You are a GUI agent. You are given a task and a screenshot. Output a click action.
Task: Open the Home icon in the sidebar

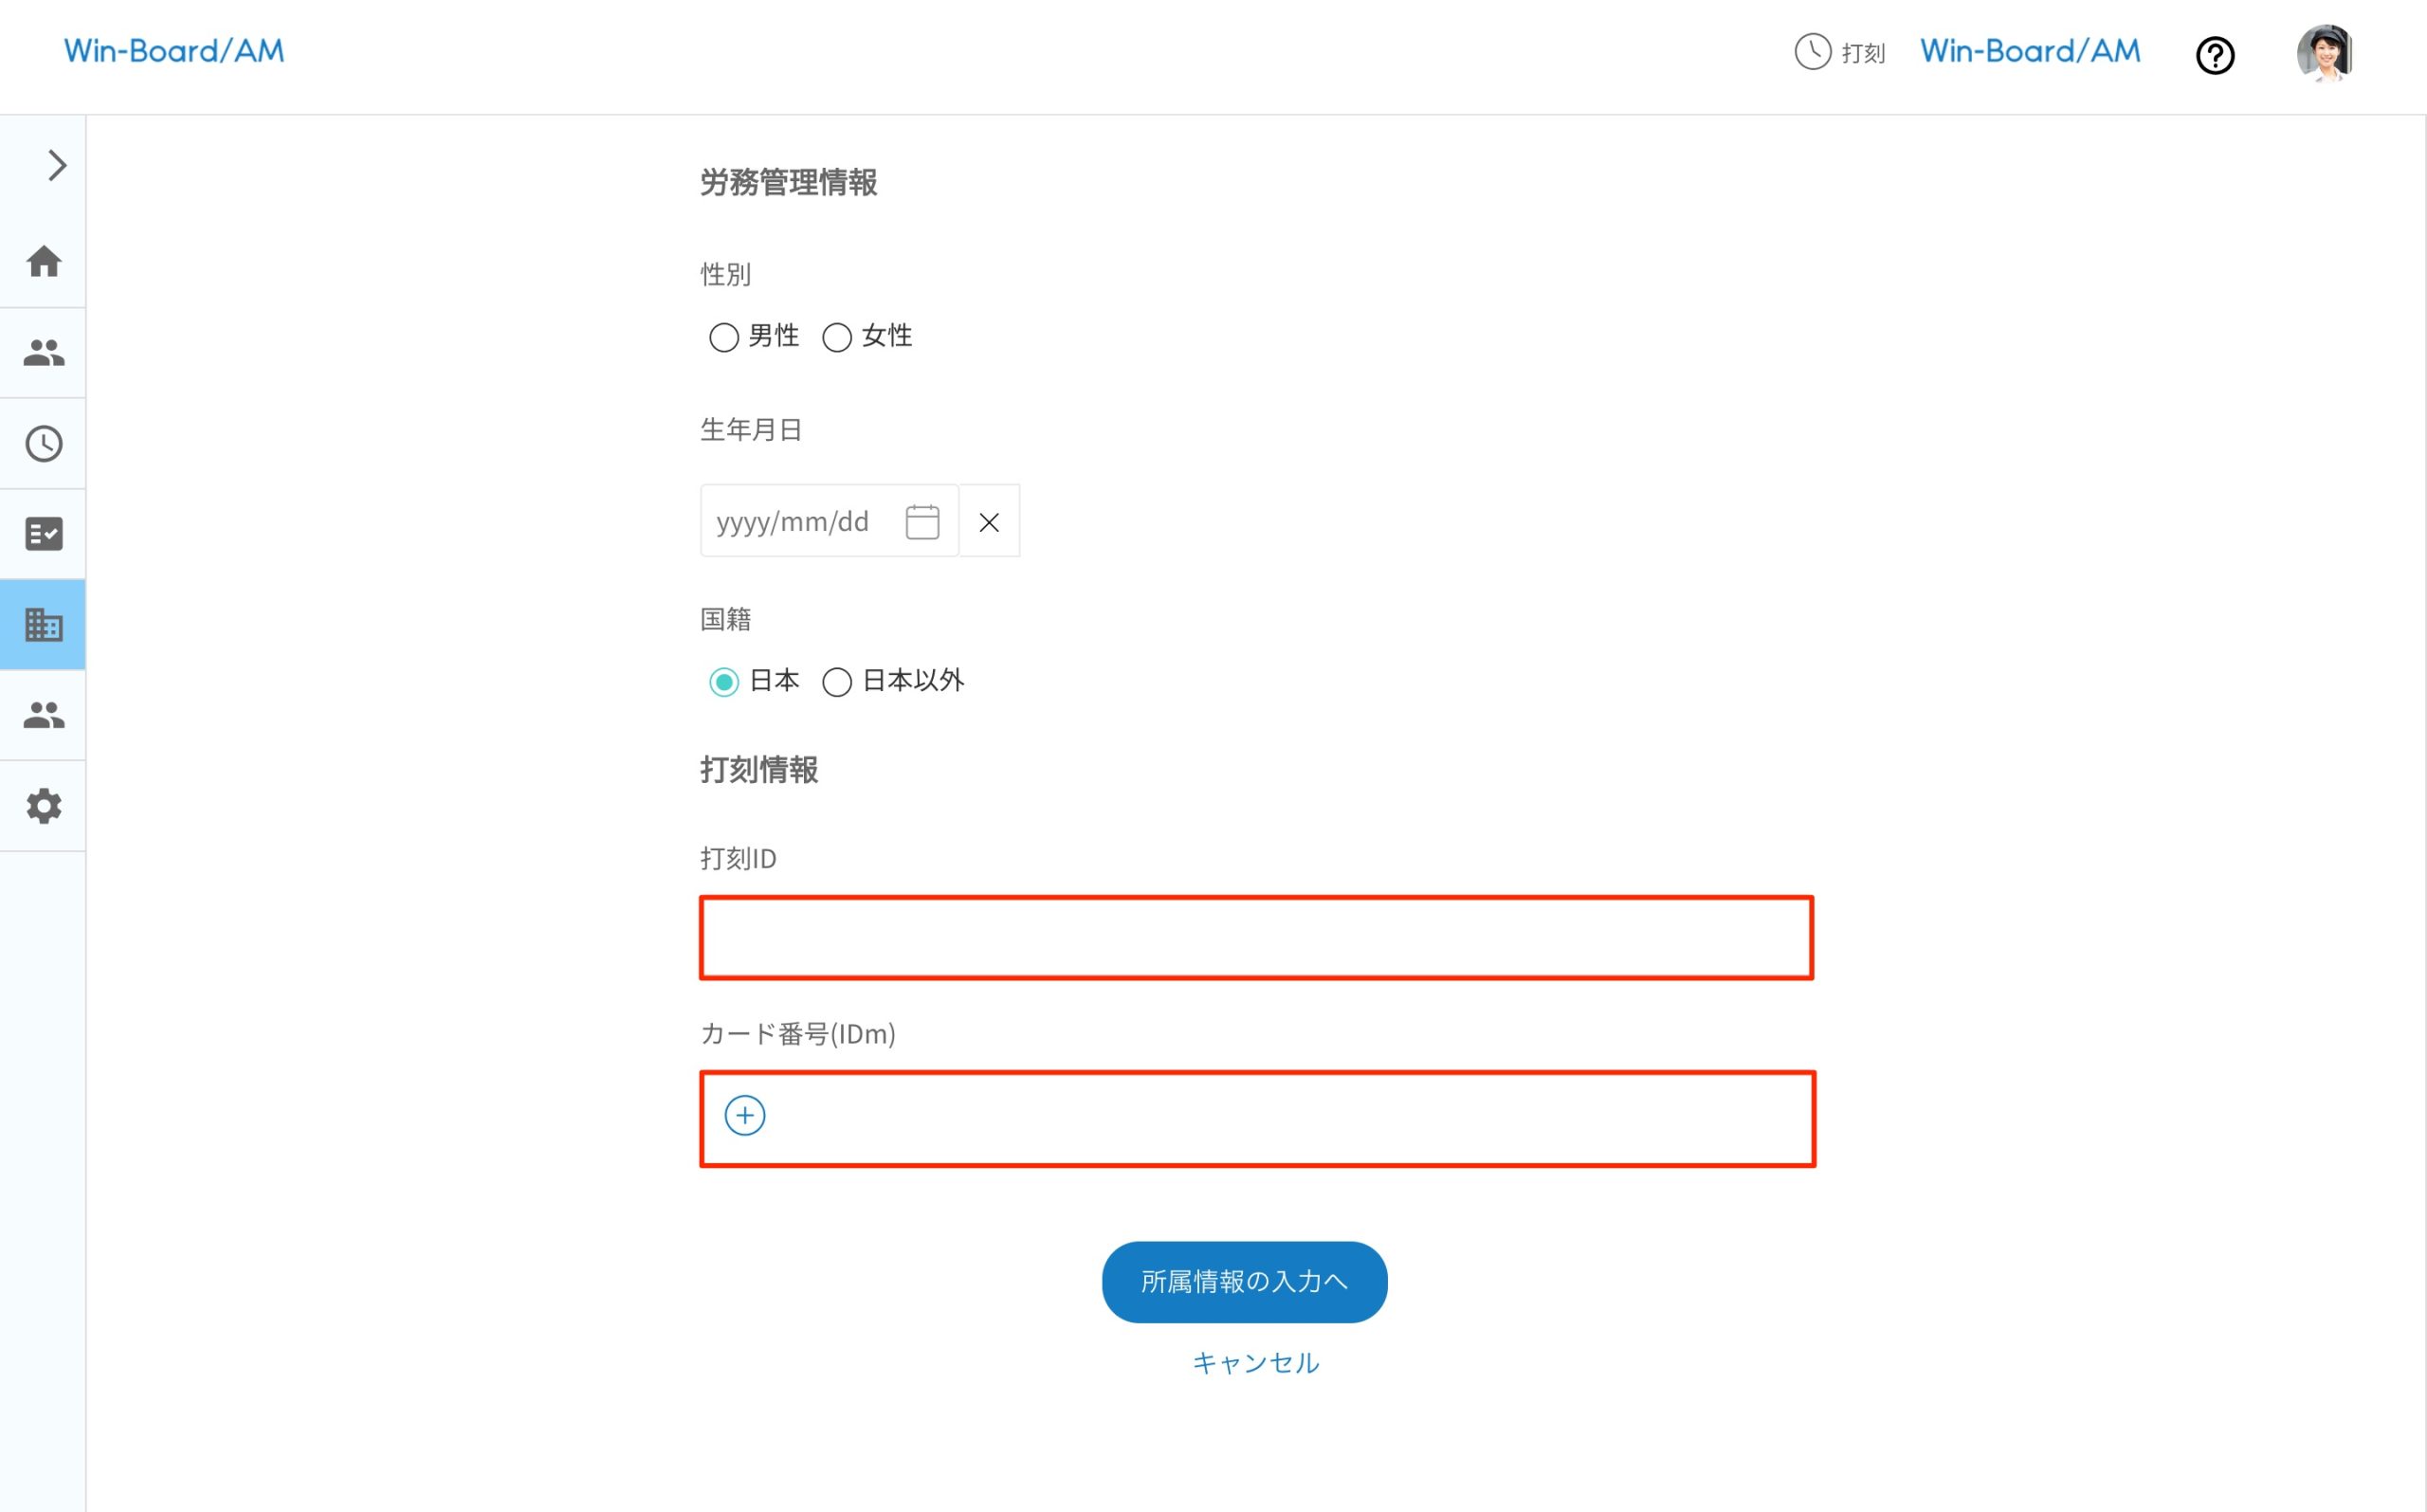click(x=44, y=262)
